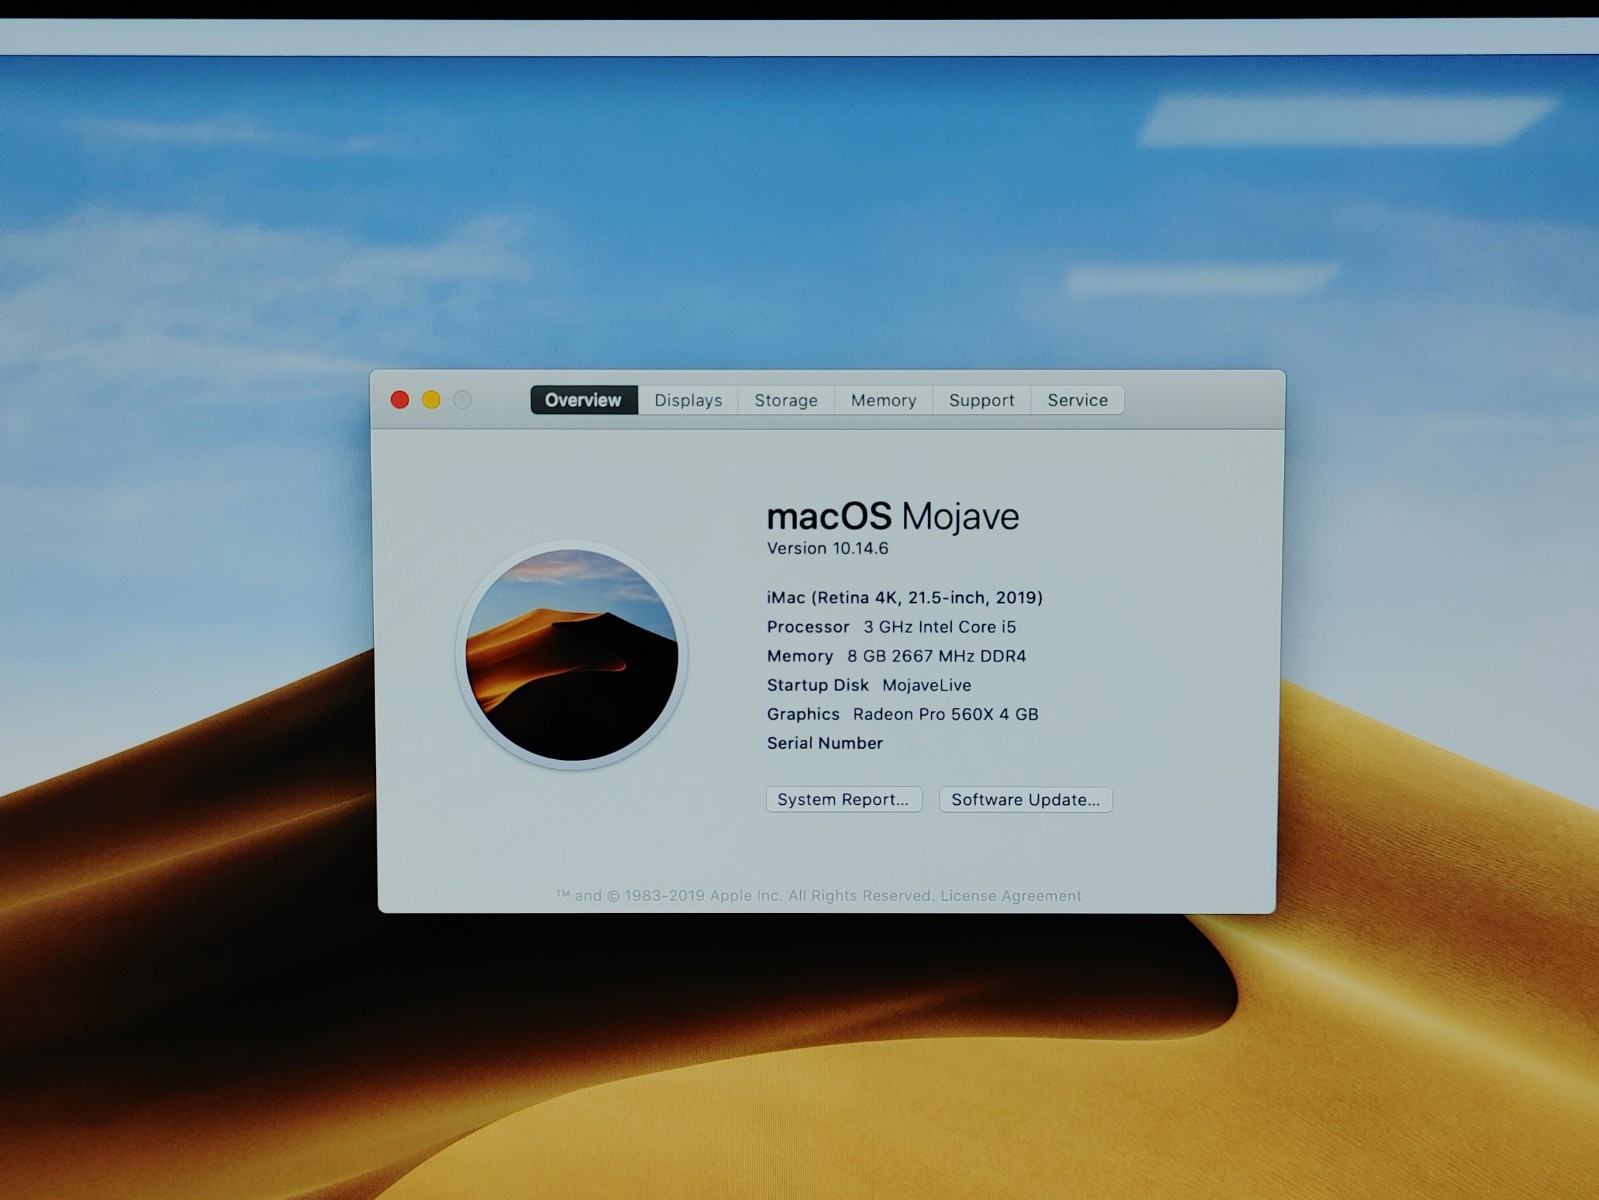1599x1200 pixels.
Task: Click the Processor 3 GHz Intel Core i5 line
Action: pos(891,627)
